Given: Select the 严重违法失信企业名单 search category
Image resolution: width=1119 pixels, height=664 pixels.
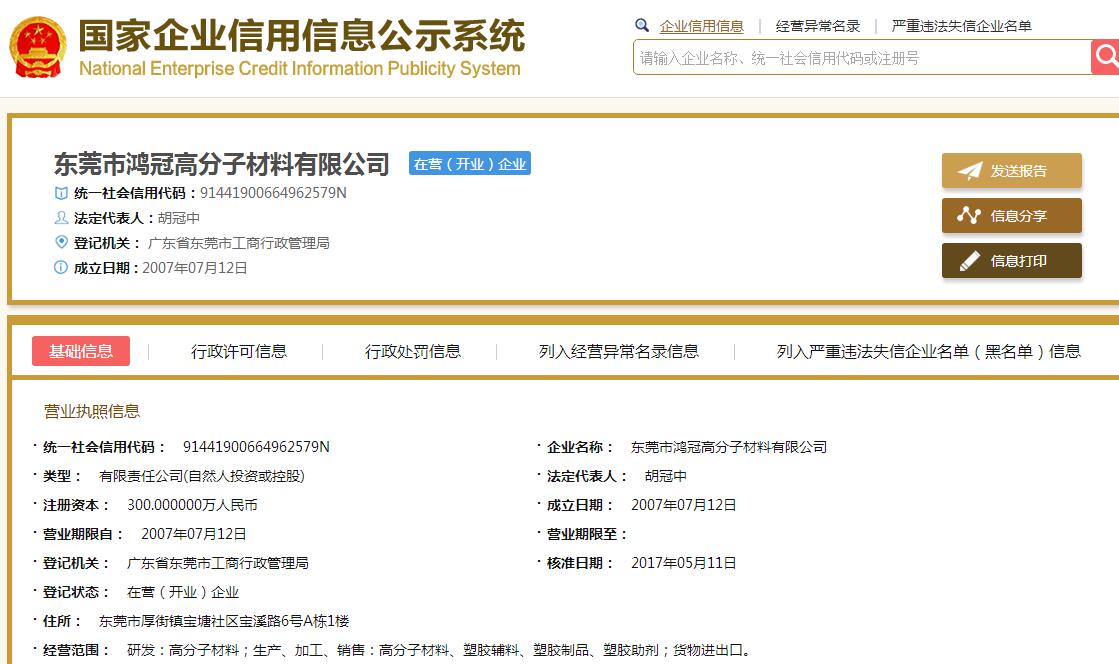Looking at the screenshot, I should (961, 26).
